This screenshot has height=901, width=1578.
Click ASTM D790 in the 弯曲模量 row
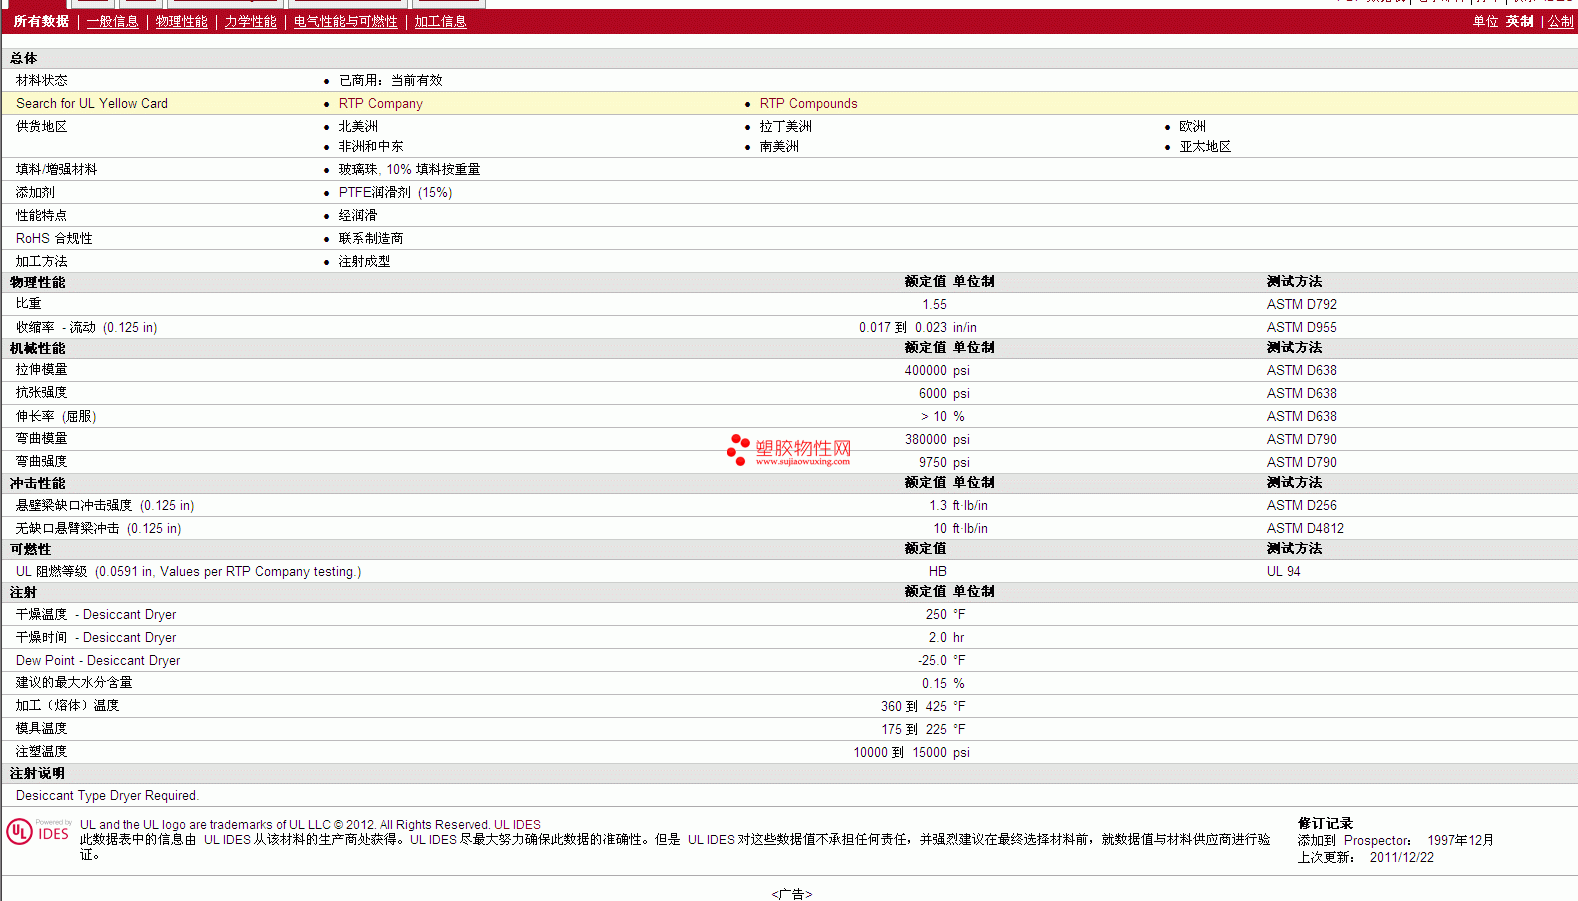coord(1302,439)
